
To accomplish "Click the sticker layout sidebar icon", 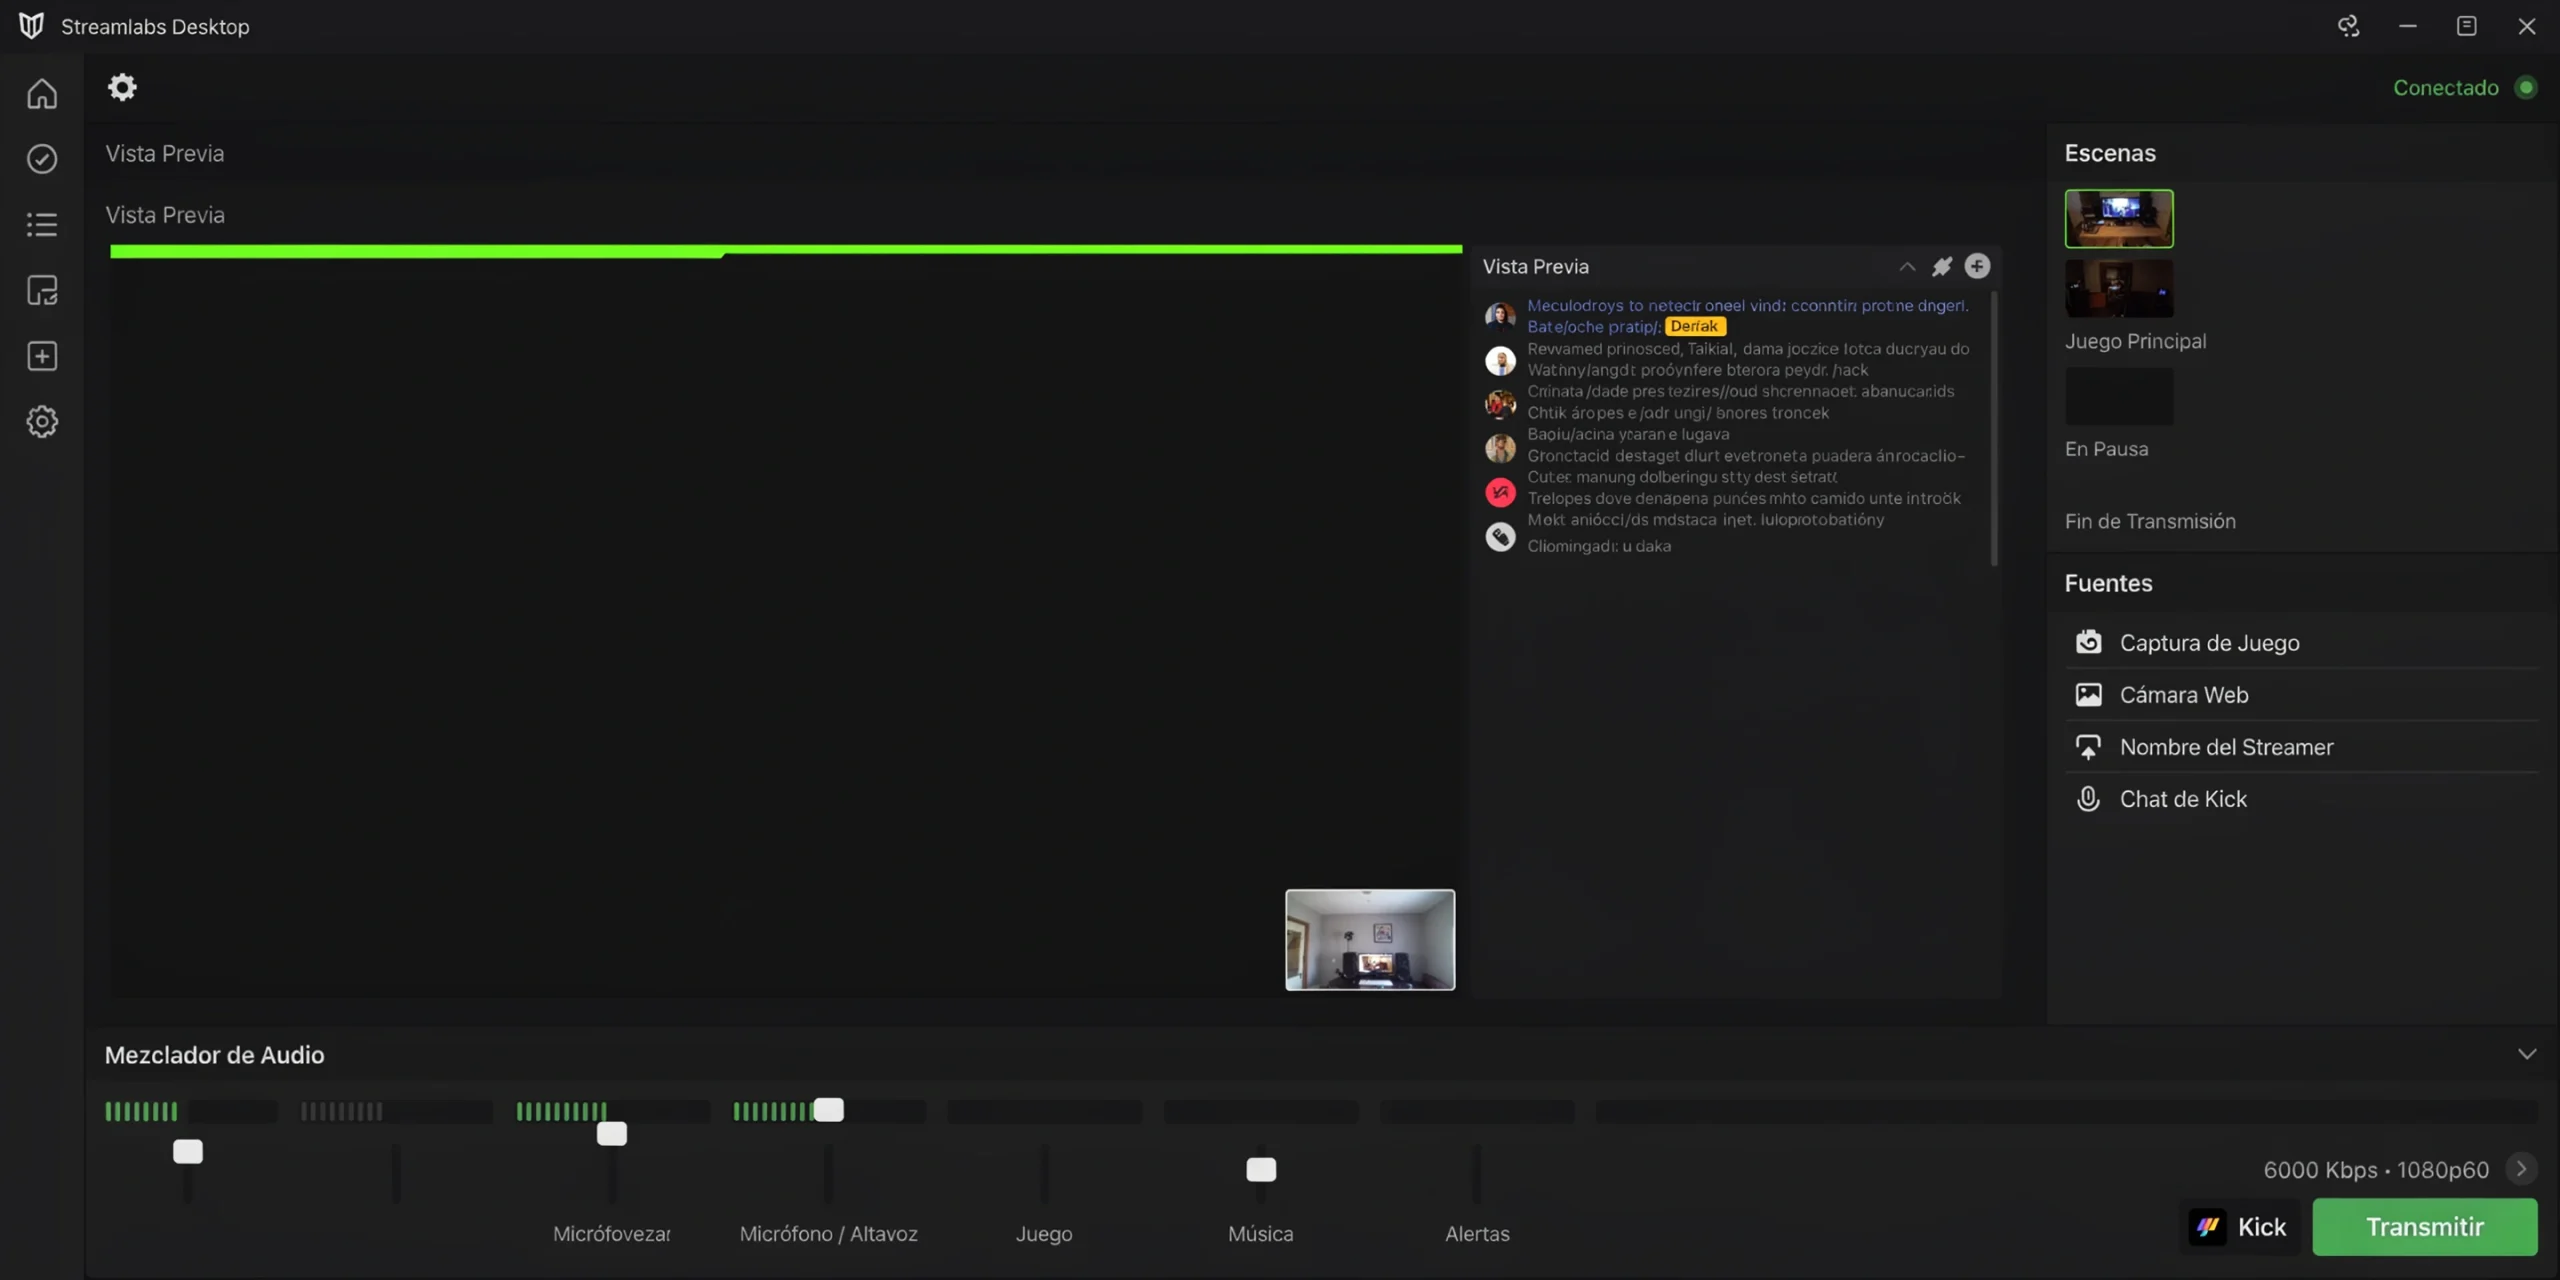I will pyautogui.click(x=42, y=290).
